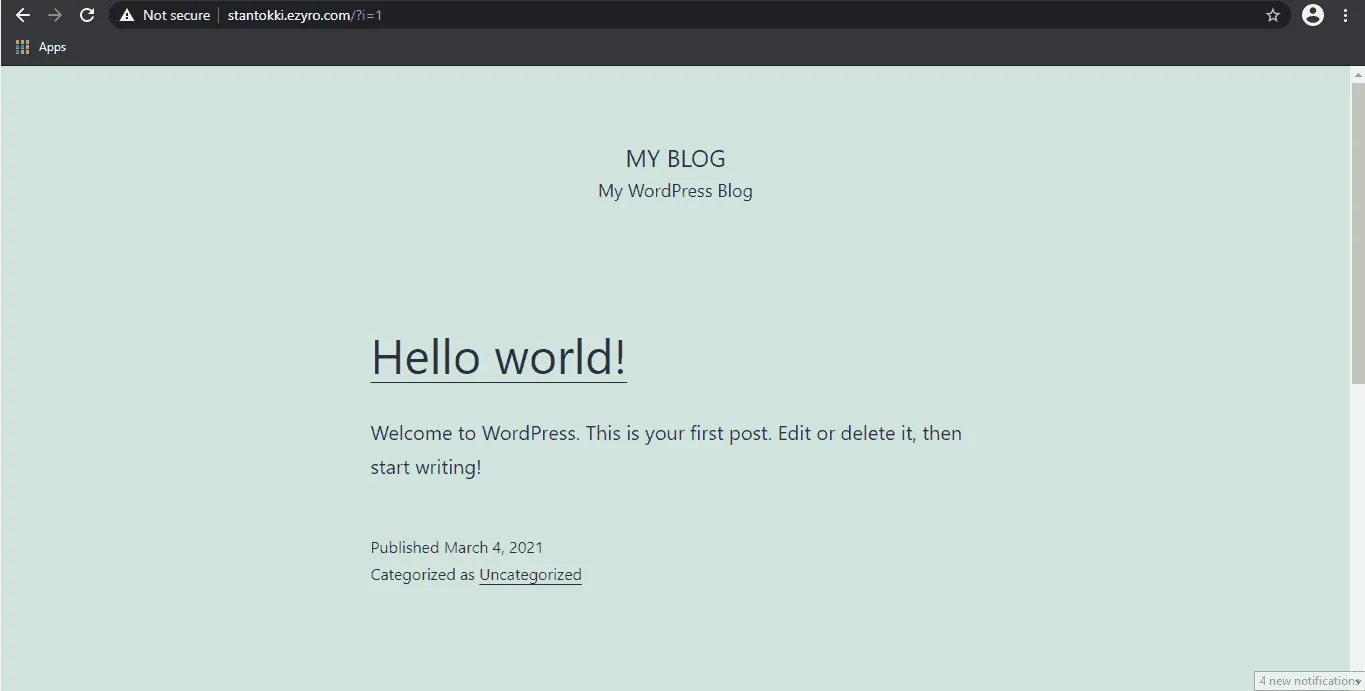
Task: Click the My WordPress Blog tagline
Action: coord(675,191)
